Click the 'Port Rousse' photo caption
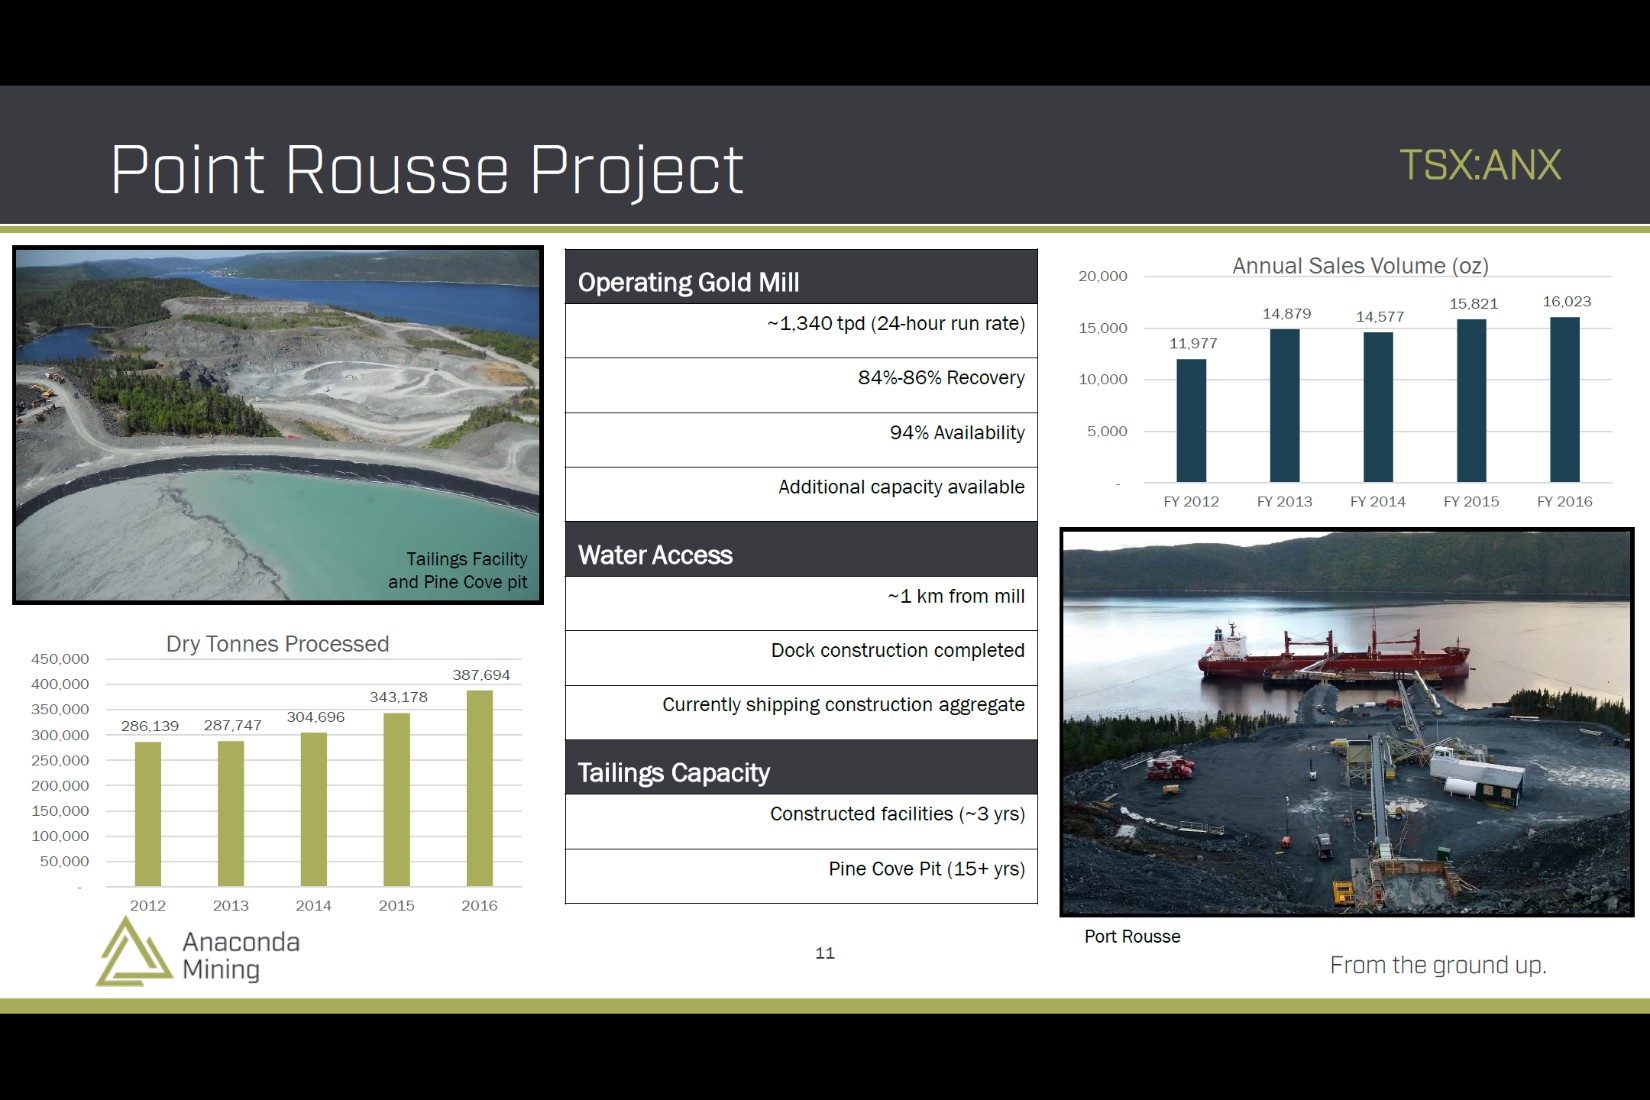Screen dimensions: 1650x1100 click(x=1132, y=936)
